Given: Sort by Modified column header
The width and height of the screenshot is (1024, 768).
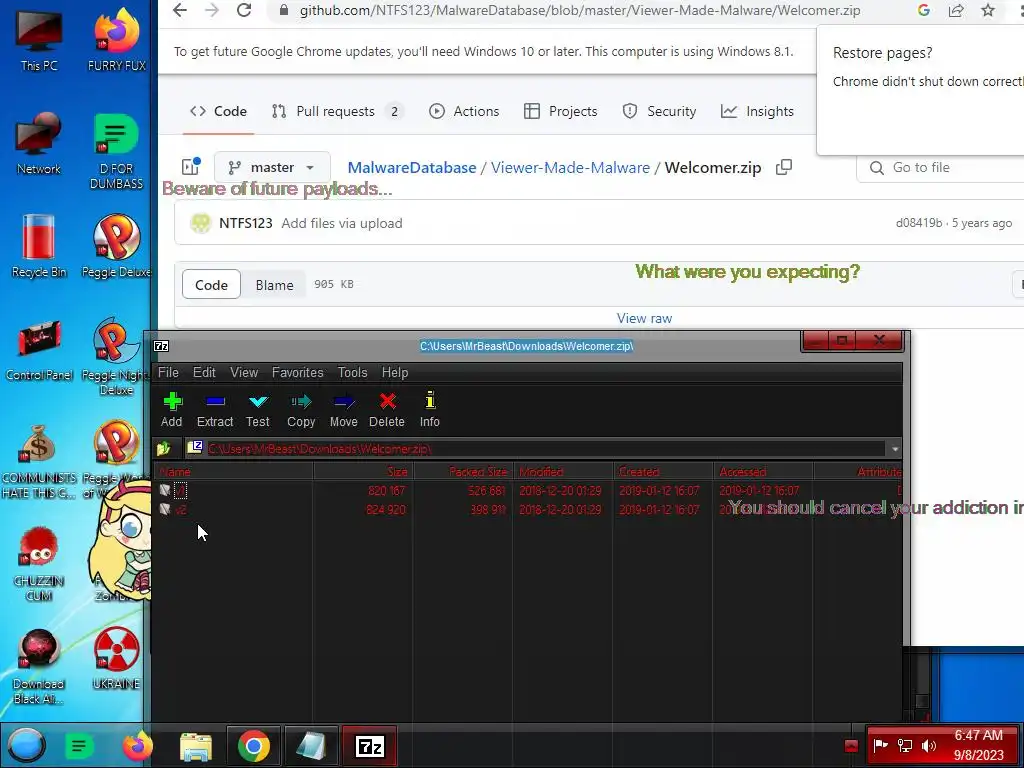Looking at the screenshot, I should tap(563, 472).
